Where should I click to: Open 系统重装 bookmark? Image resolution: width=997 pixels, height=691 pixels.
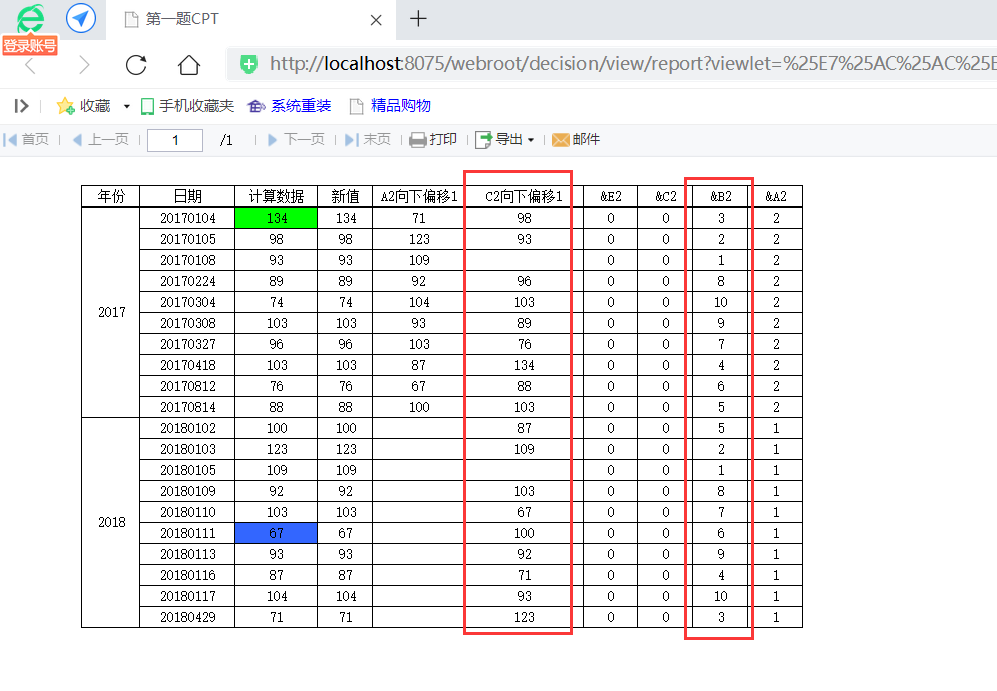tap(289, 106)
